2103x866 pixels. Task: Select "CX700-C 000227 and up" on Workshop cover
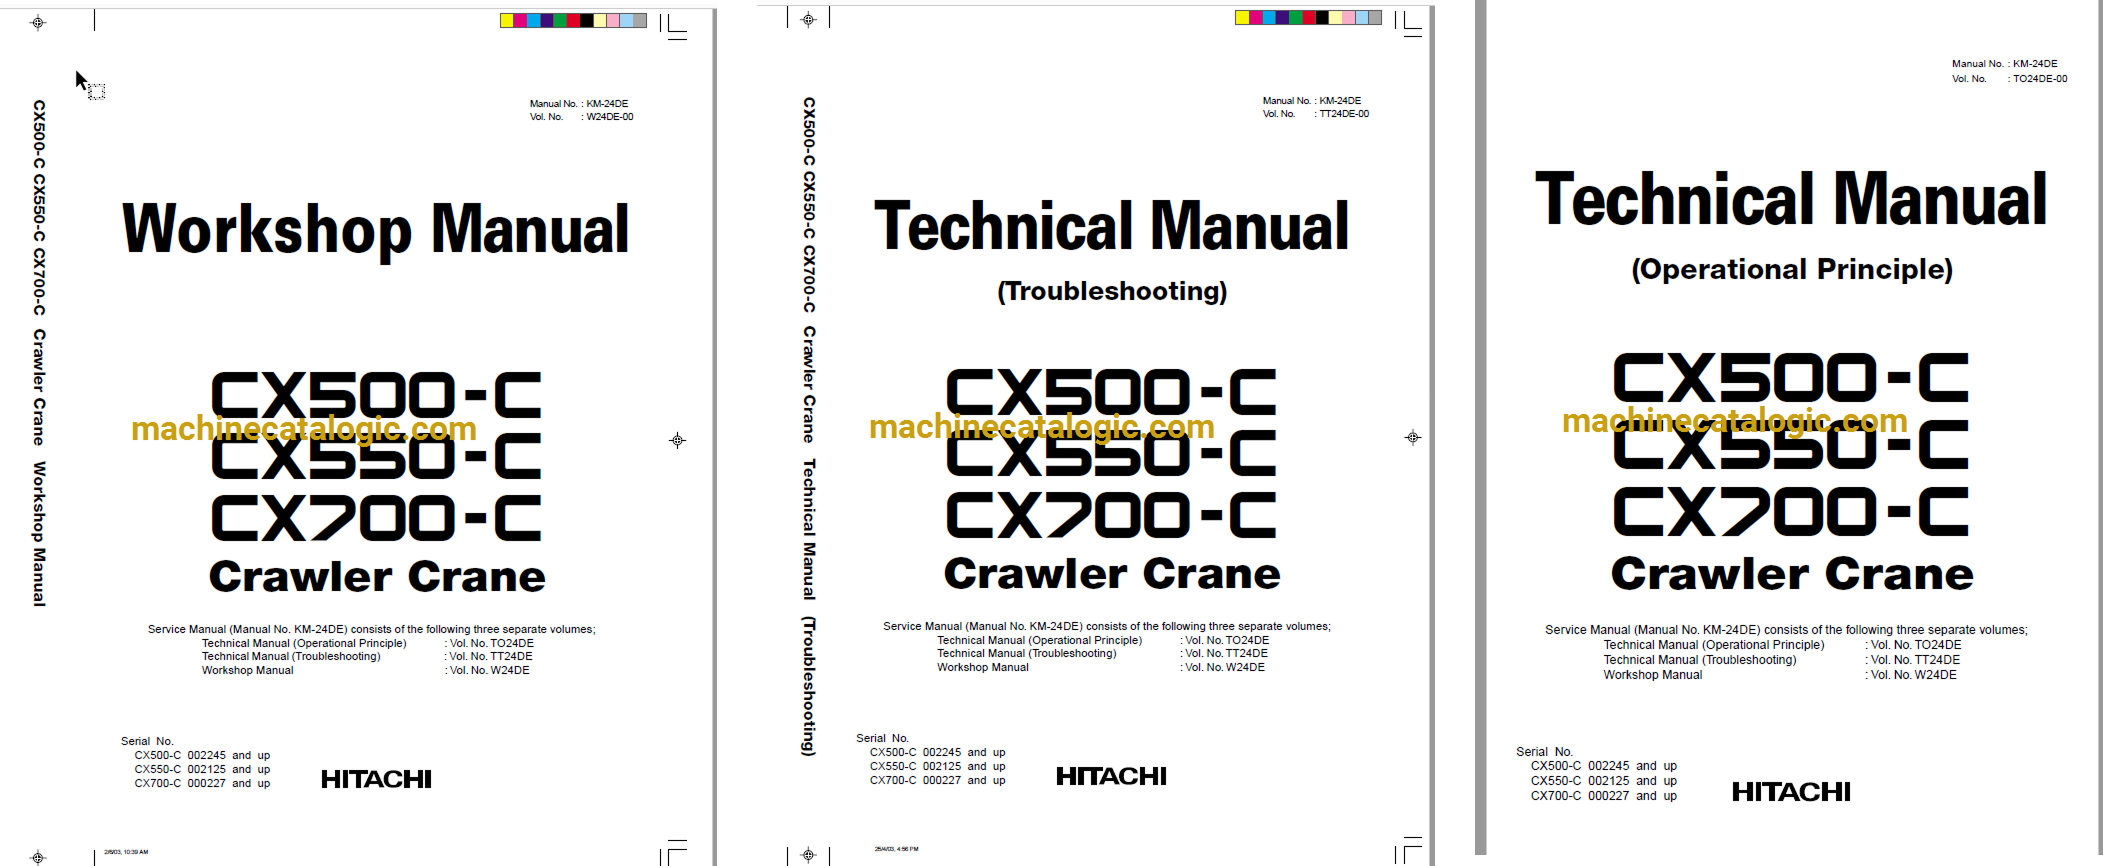(202, 784)
